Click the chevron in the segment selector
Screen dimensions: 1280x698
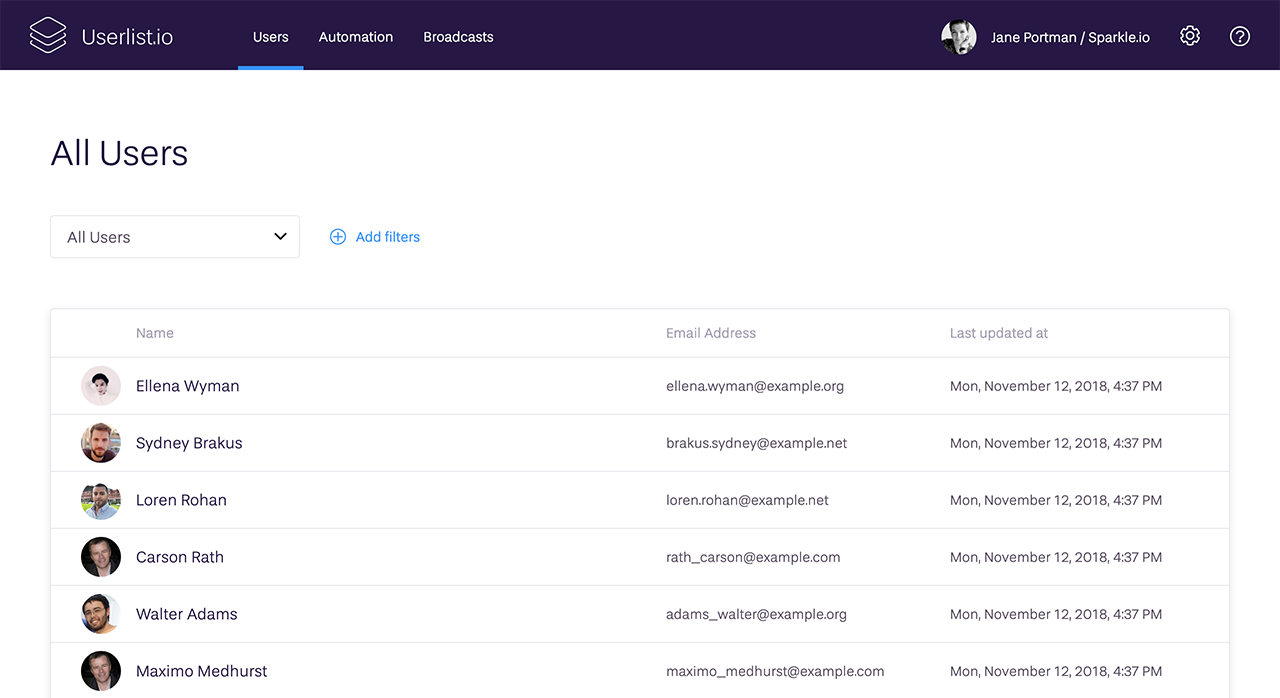(x=279, y=236)
